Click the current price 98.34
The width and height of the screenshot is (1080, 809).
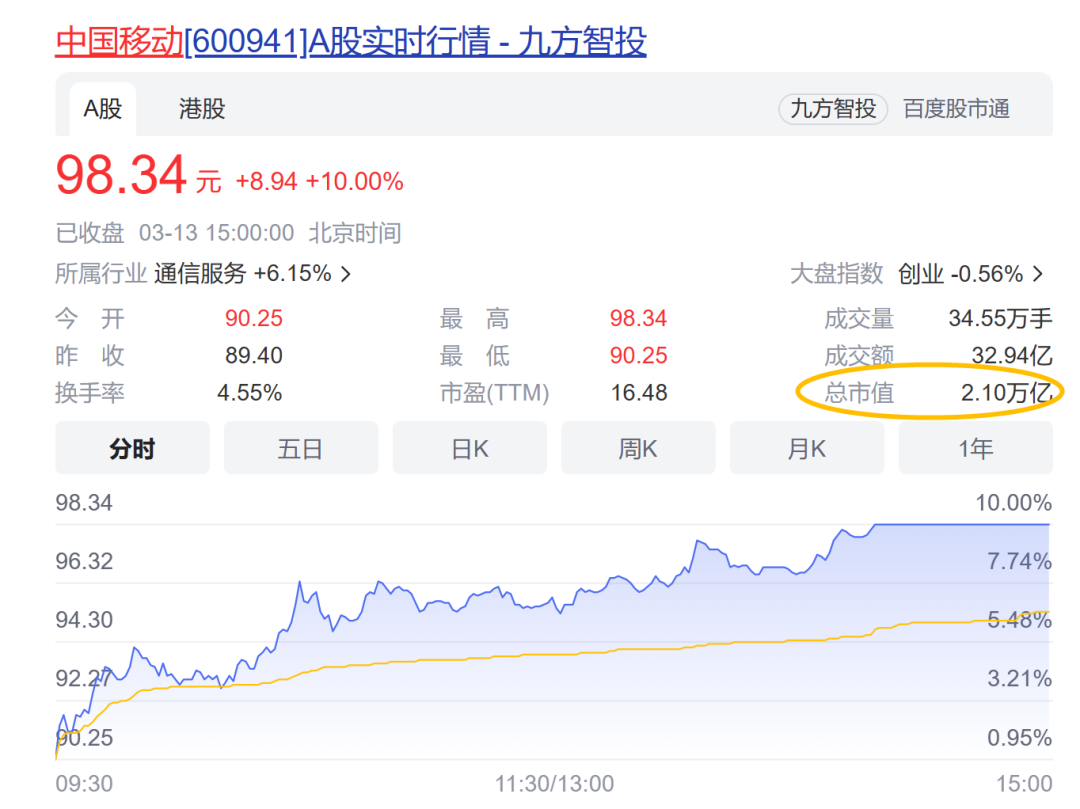[121, 176]
